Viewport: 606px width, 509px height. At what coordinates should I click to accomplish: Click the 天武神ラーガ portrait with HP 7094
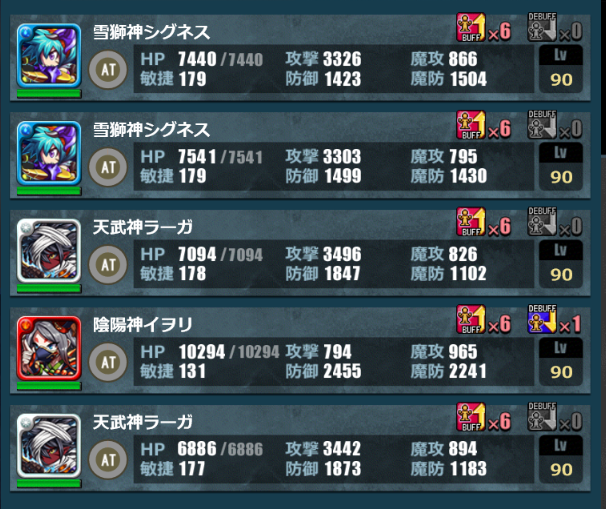pos(49,251)
